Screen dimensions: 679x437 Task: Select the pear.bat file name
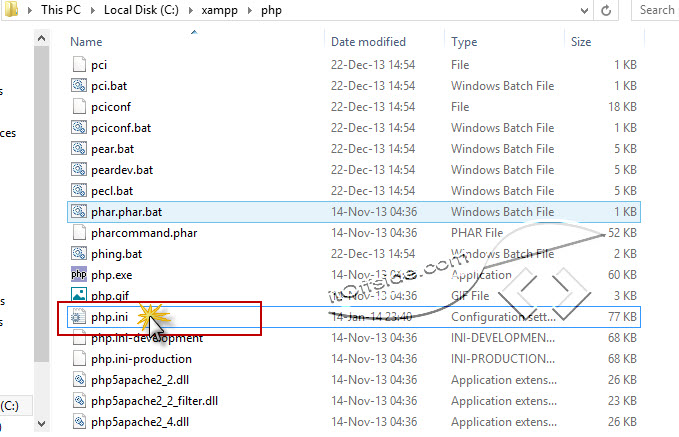[x=113, y=149]
